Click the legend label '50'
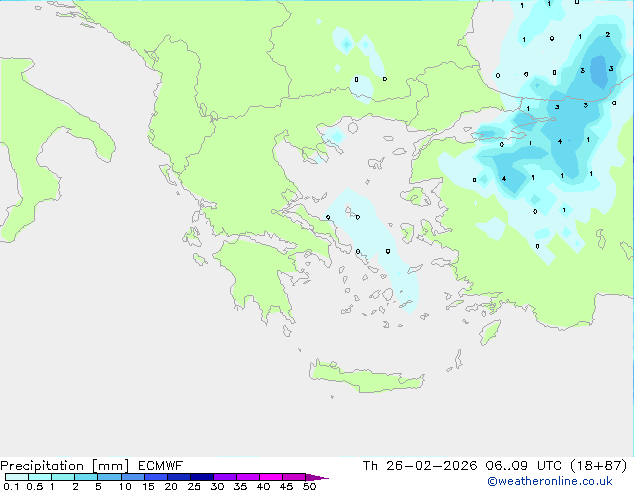Image resolution: width=634 pixels, height=490 pixels. click(309, 486)
